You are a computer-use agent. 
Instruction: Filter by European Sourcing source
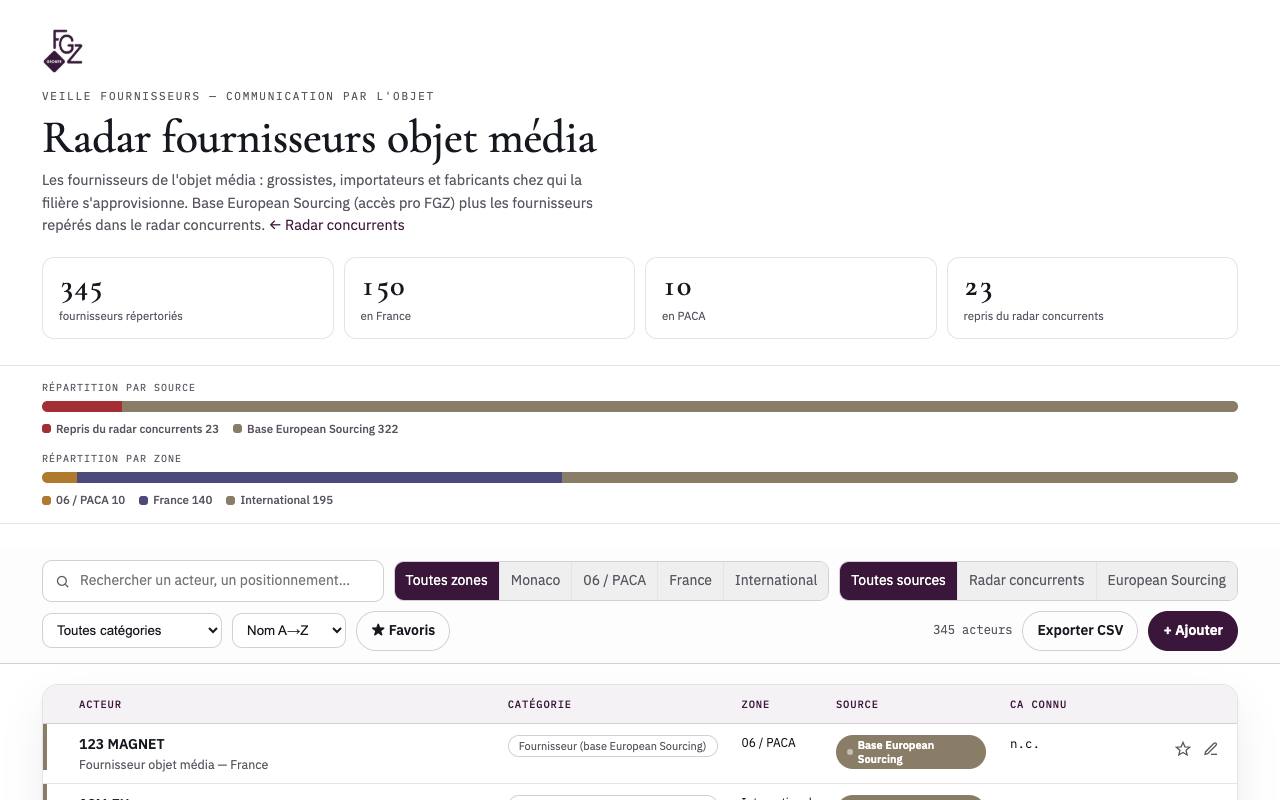tap(1166, 581)
